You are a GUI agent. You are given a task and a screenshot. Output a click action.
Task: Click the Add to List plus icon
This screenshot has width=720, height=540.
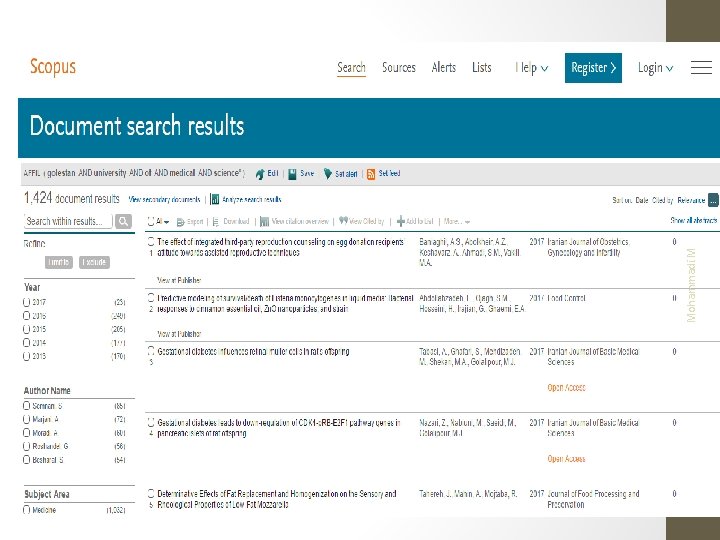pyautogui.click(x=400, y=221)
